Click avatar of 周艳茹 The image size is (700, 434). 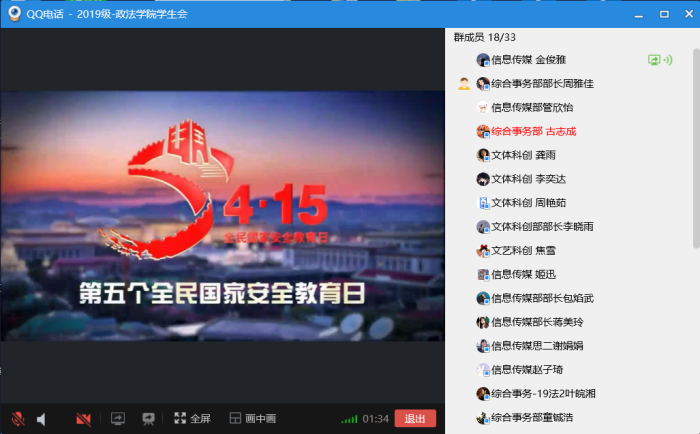coord(483,203)
